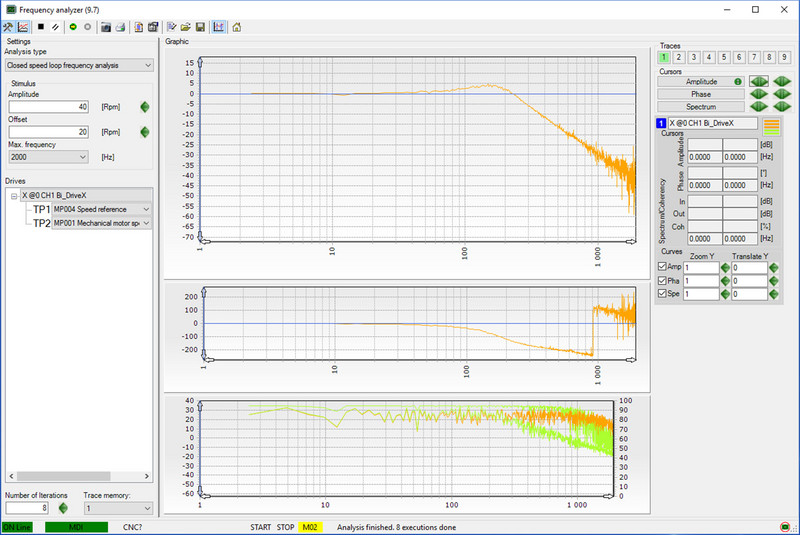The image size is (800, 535).
Task: Click the camera capture icon in toolbar
Action: (x=105, y=27)
